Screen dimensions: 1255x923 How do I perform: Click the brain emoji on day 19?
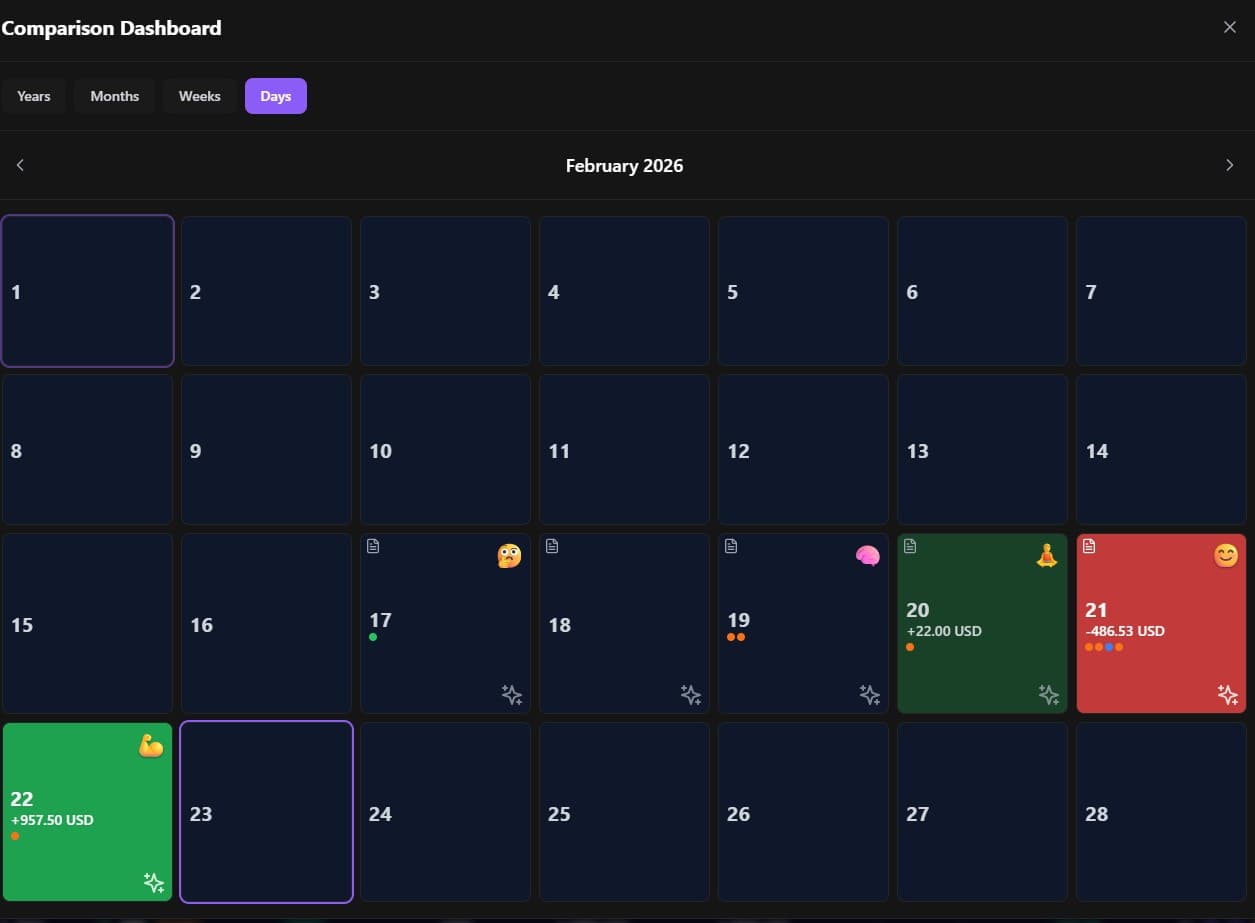867,556
